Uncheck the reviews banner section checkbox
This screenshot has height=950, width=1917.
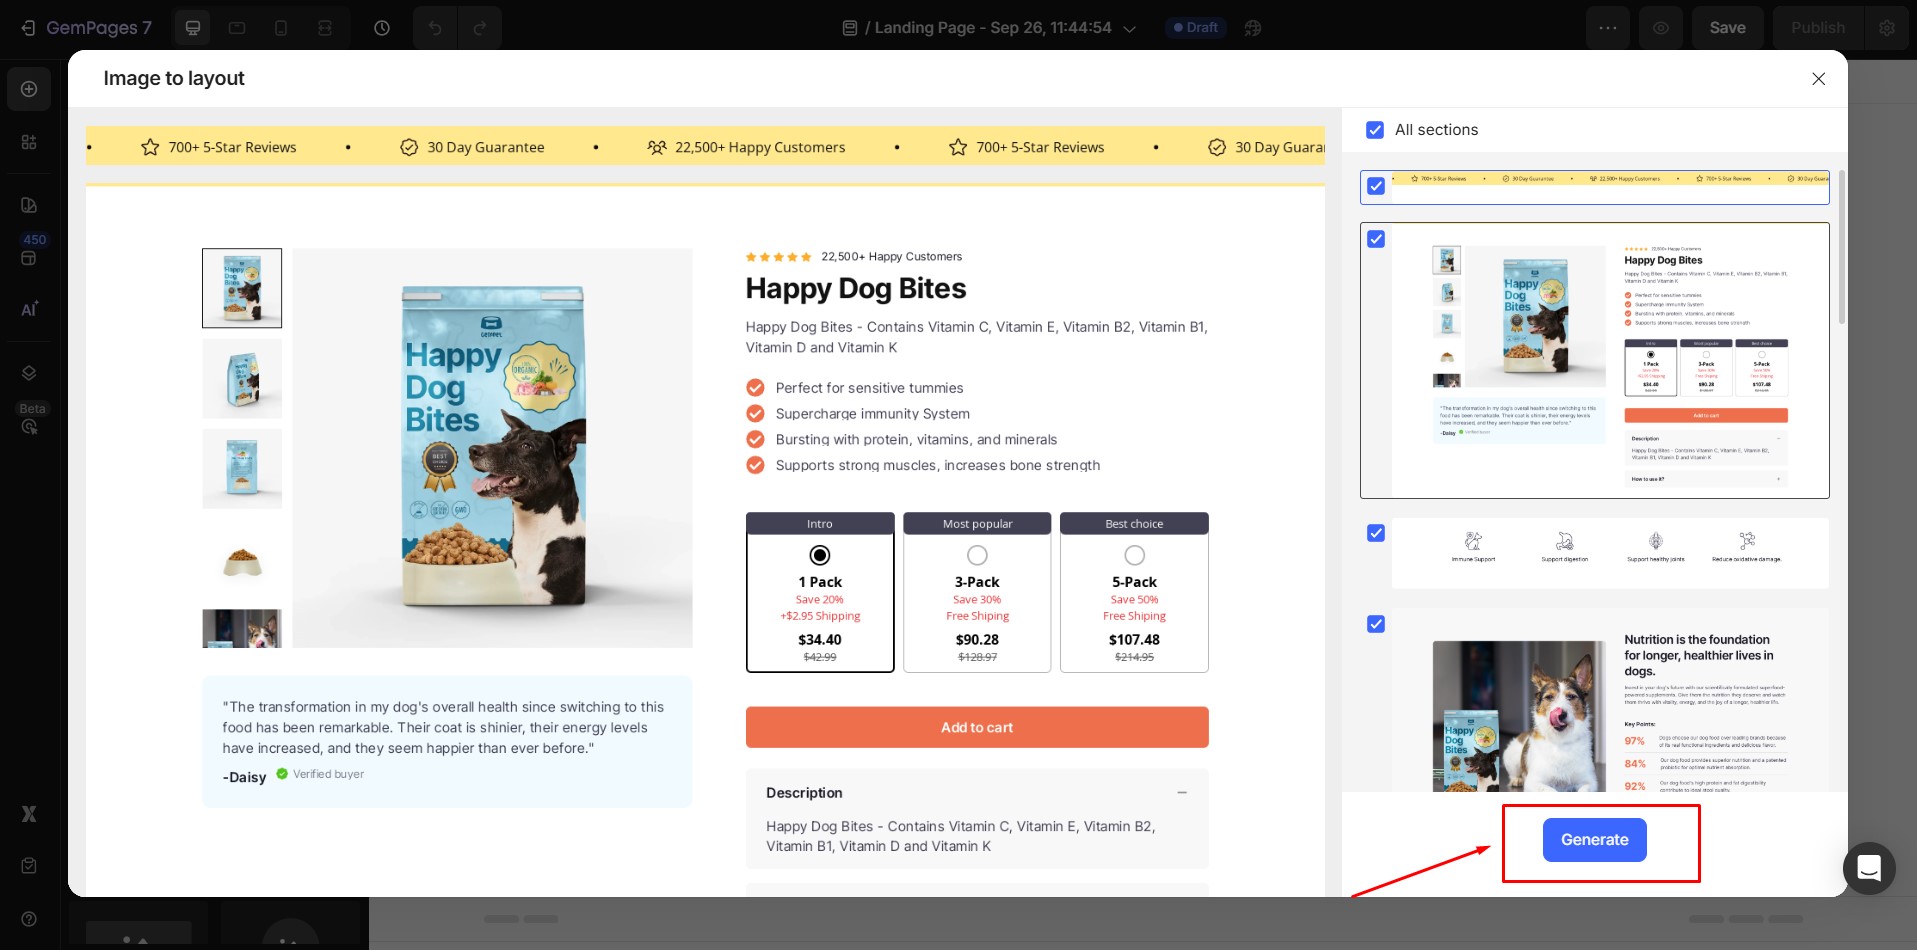click(x=1376, y=186)
